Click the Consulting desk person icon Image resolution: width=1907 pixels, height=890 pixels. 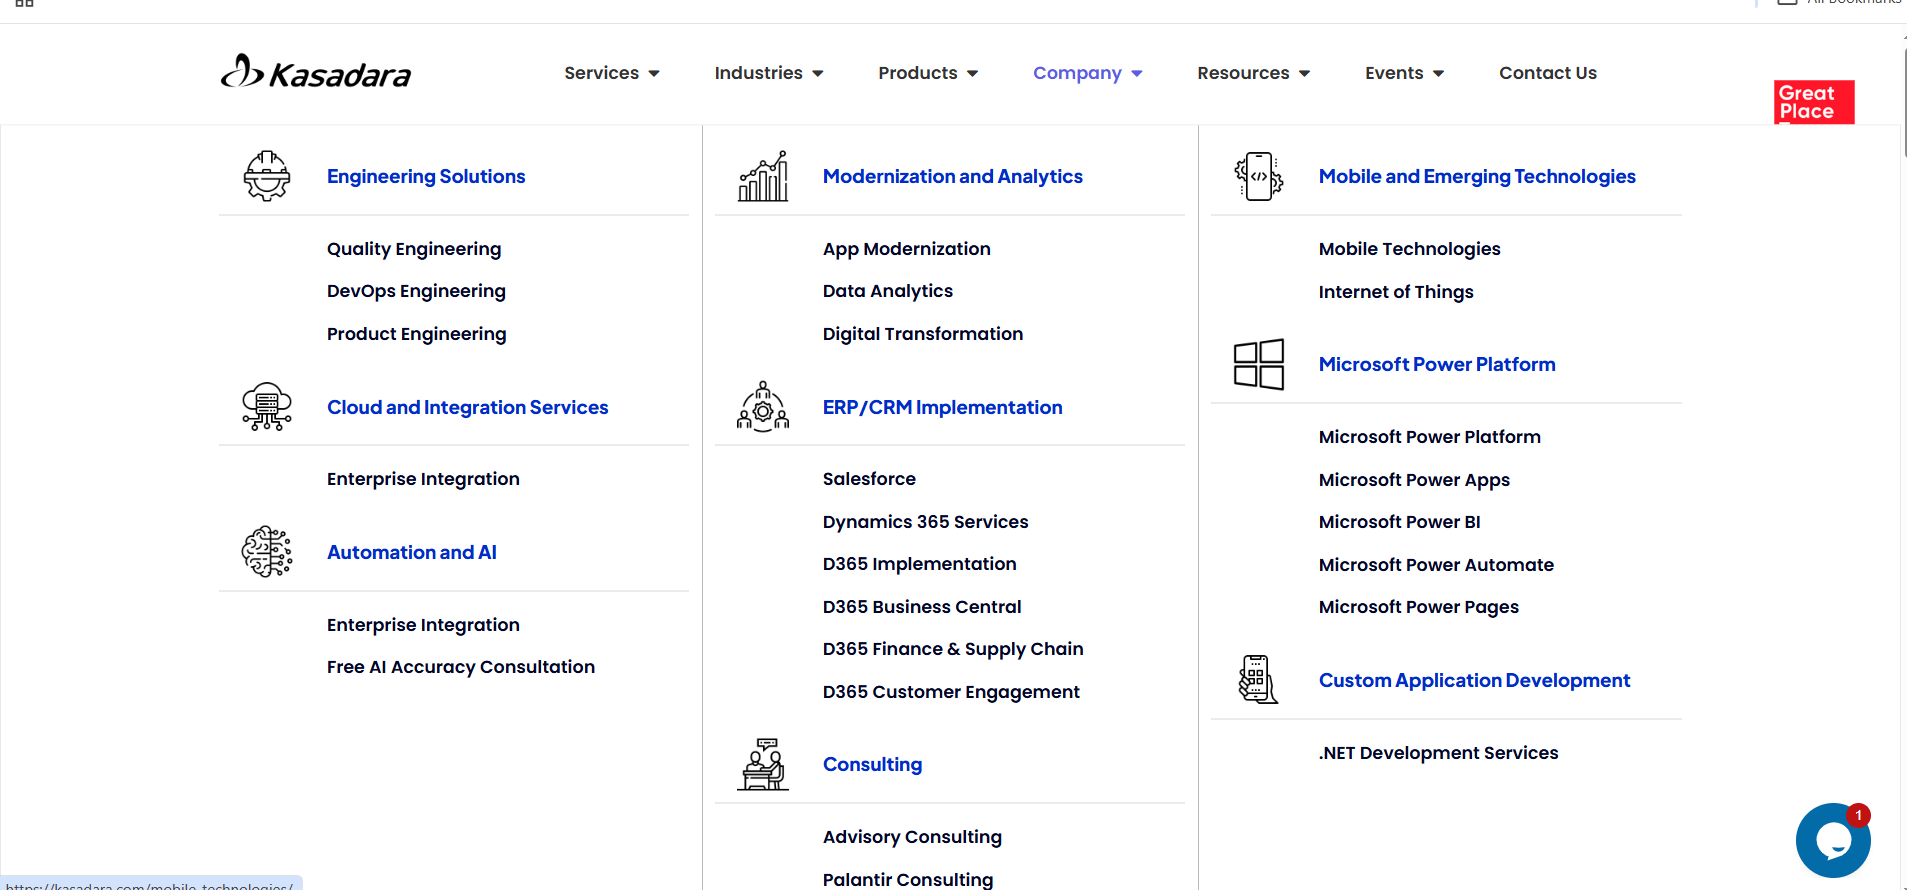763,764
